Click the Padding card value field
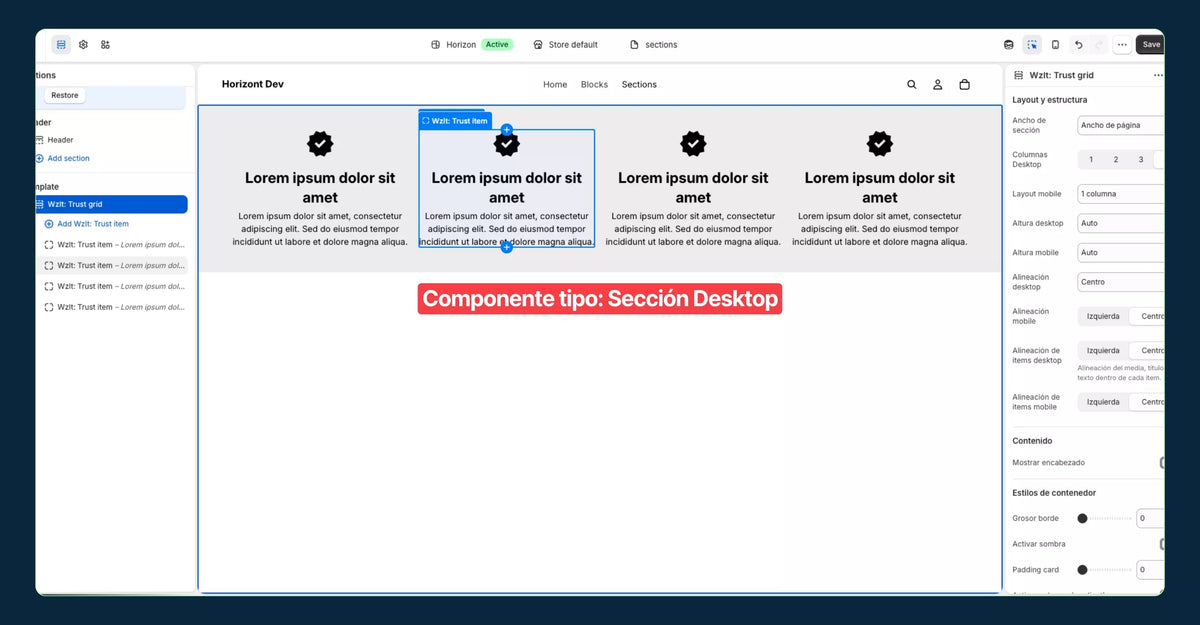1200x625 pixels. tap(1150, 570)
